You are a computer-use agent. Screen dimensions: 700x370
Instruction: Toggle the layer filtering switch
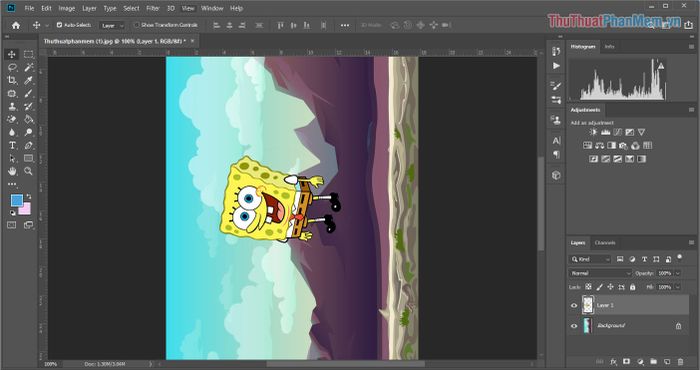(679, 257)
